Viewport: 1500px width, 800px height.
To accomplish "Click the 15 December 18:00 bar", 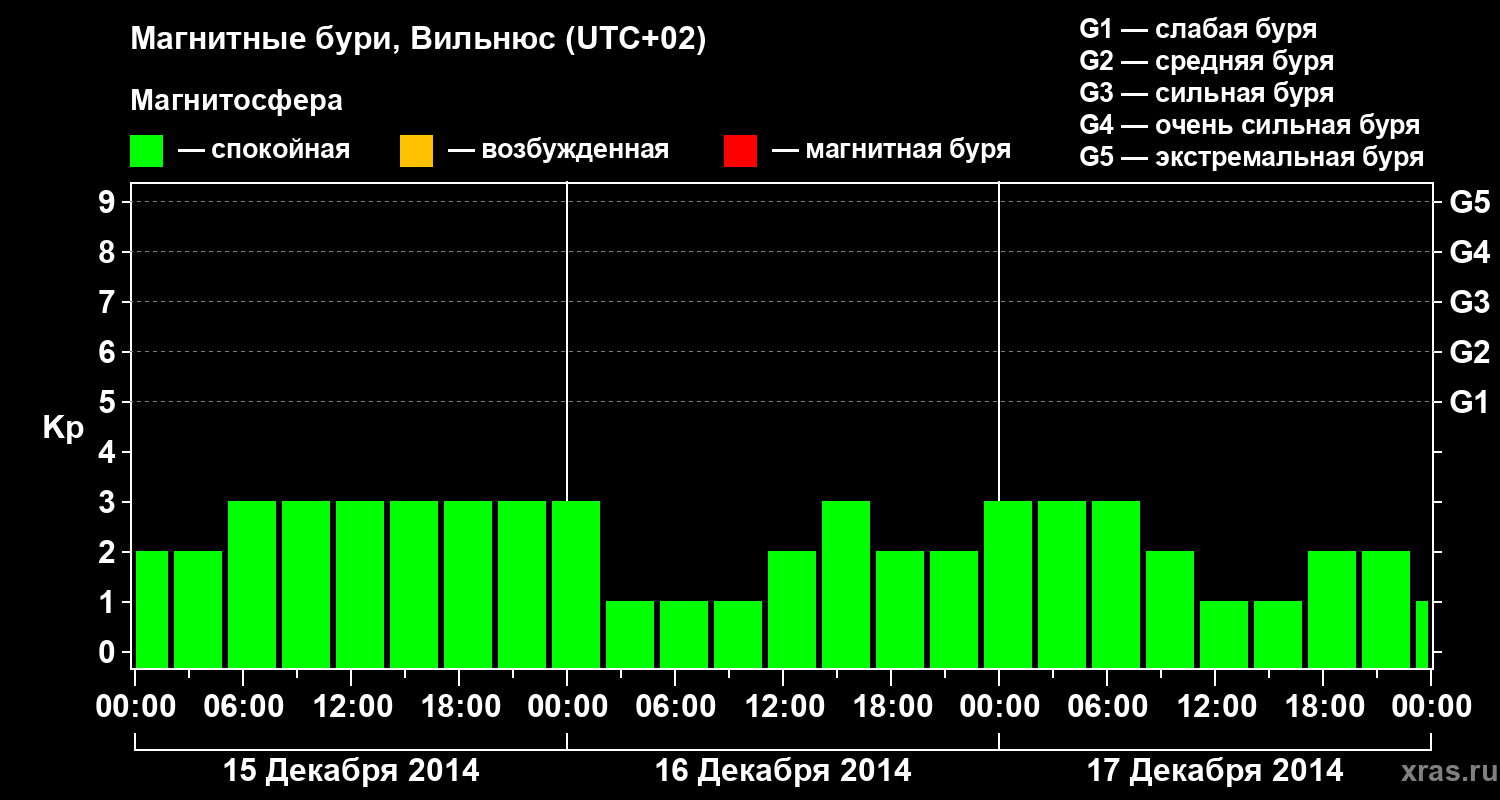I will tap(468, 584).
